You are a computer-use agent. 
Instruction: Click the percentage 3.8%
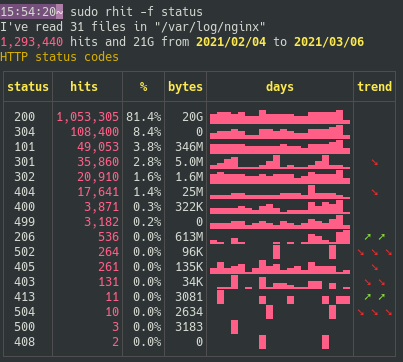point(147,147)
